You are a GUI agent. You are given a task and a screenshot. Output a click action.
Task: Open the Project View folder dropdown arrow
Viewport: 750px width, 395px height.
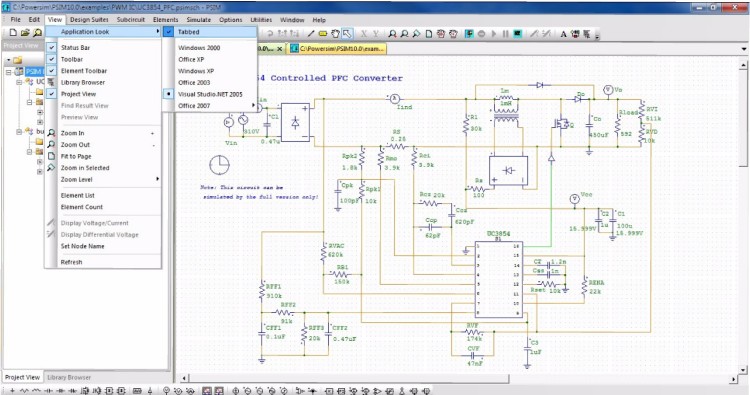click(9, 60)
